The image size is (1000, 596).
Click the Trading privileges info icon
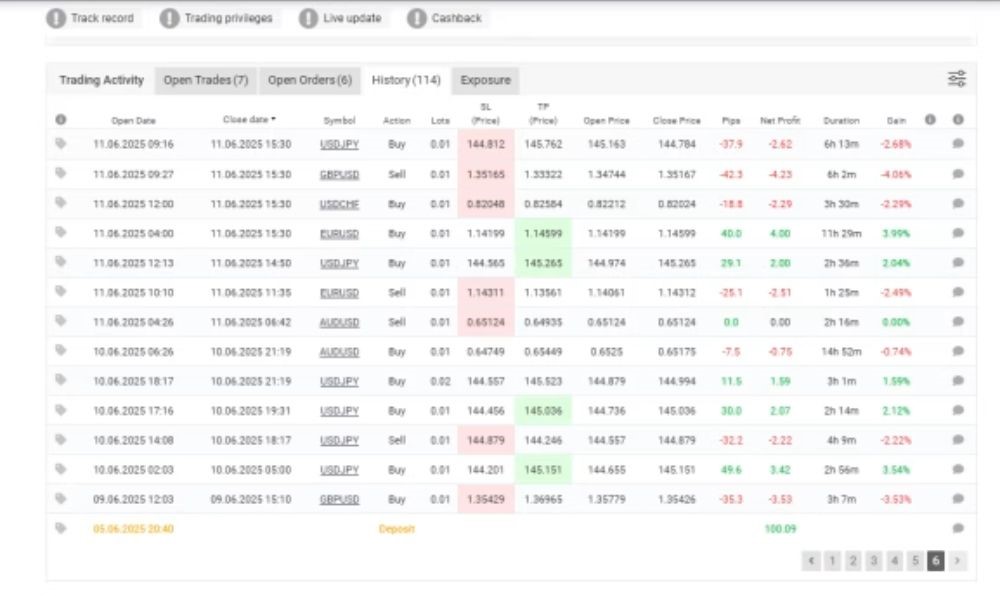point(170,18)
